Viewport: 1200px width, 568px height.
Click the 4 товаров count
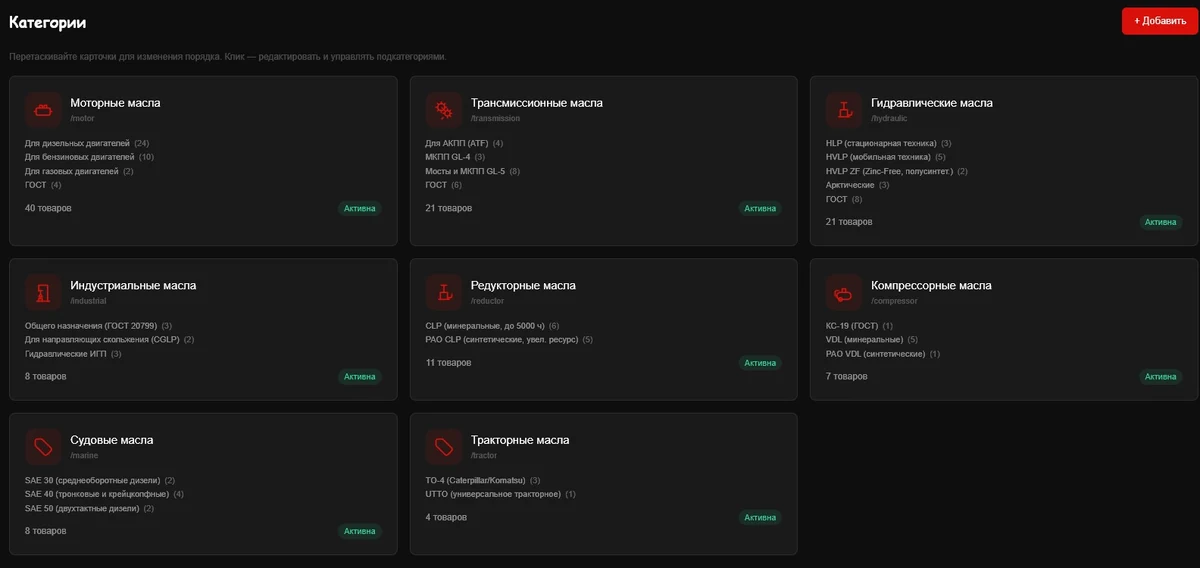click(446, 518)
